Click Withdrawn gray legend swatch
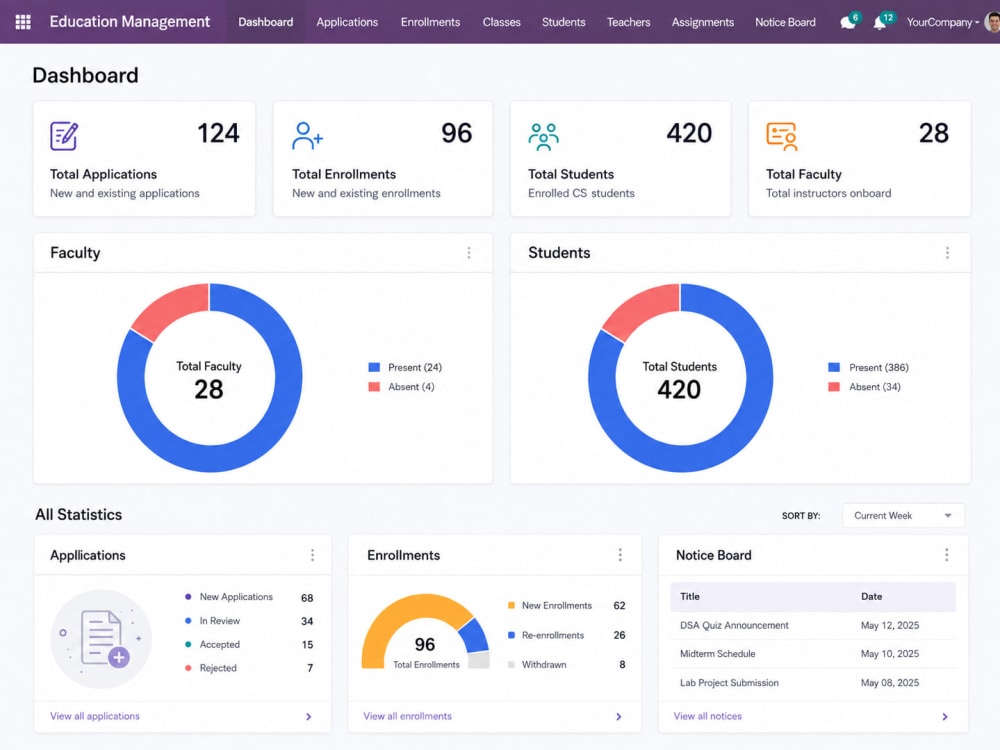 [x=511, y=665]
